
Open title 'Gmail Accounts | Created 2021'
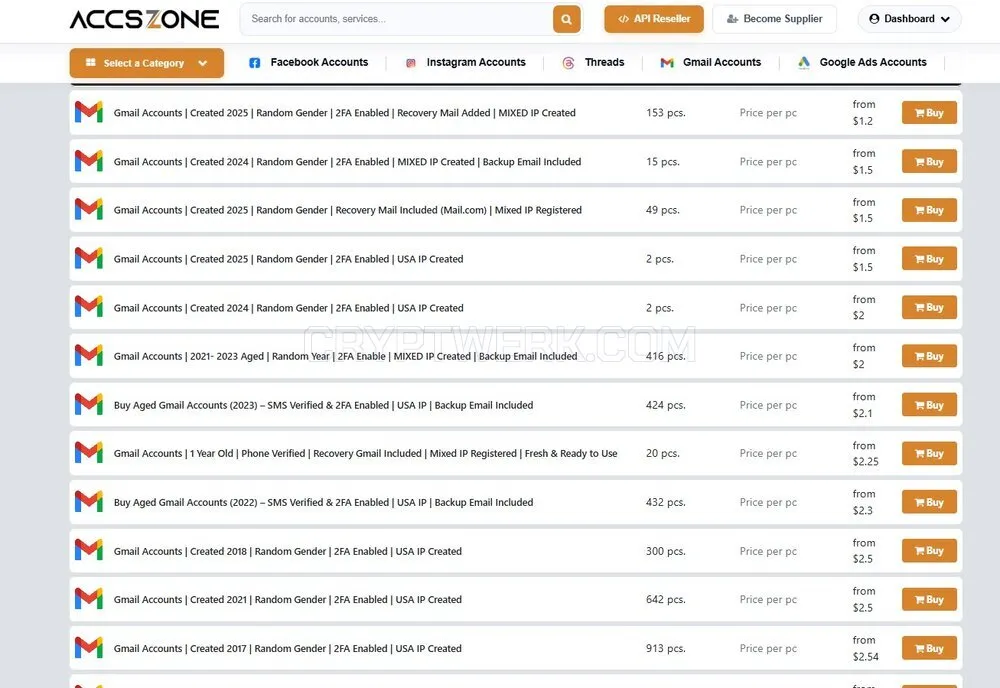tap(288, 600)
